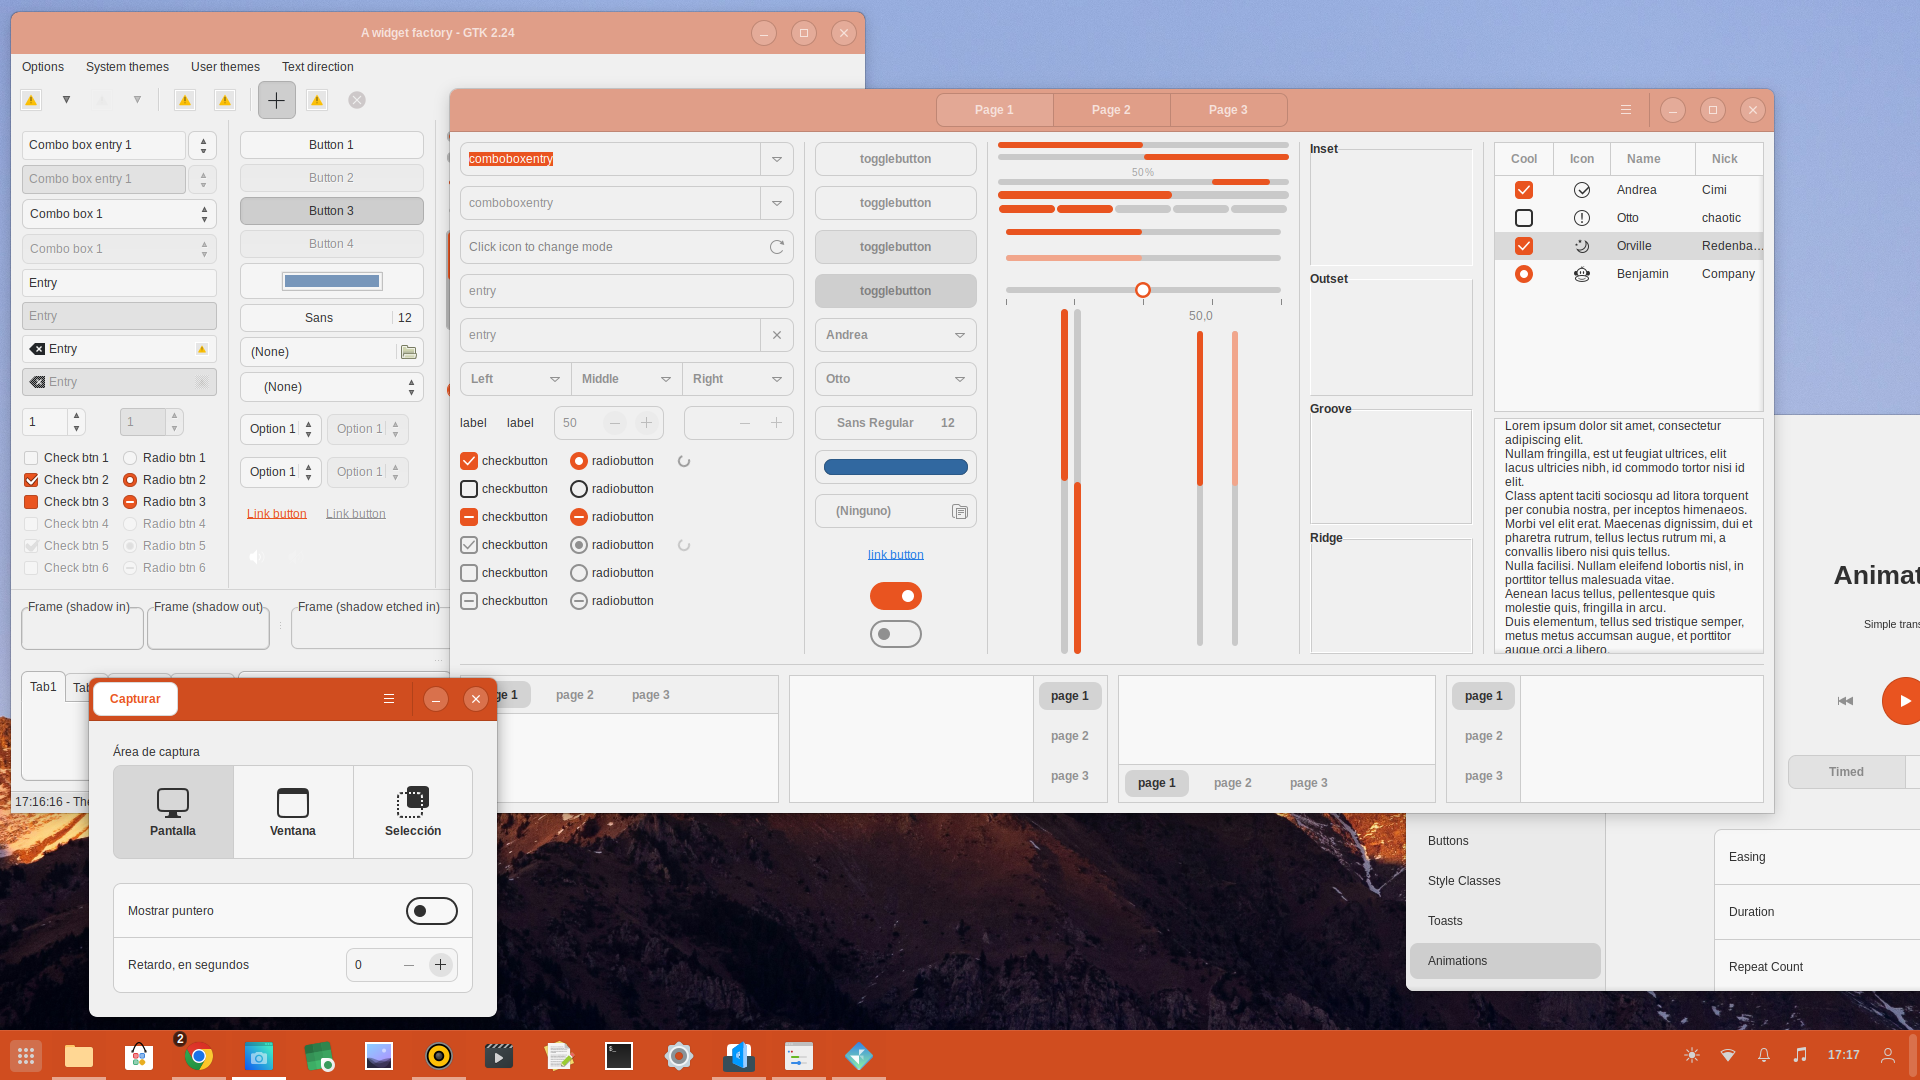Screen dimensions: 1920x1080
Task: Click the brightness sun icon in system tray
Action: (1692, 1055)
